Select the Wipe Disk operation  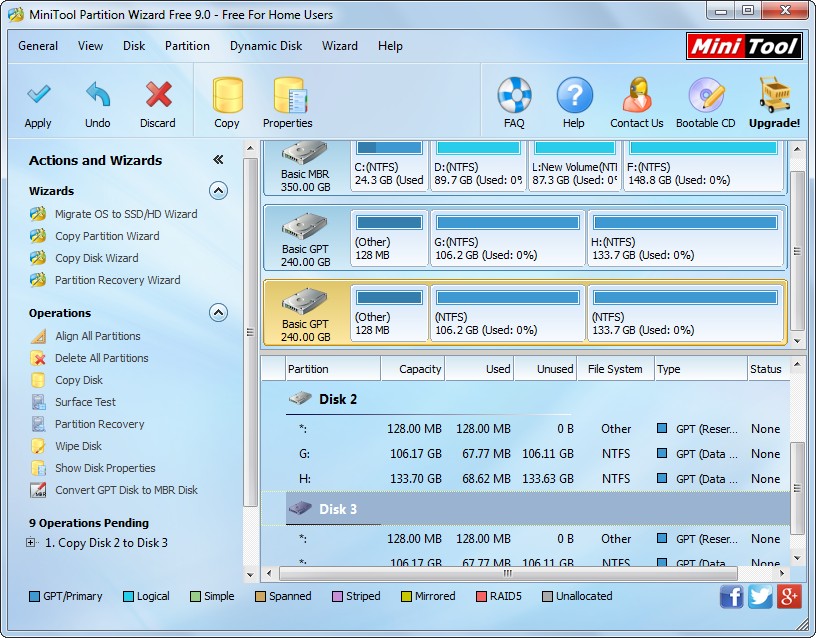coord(79,446)
